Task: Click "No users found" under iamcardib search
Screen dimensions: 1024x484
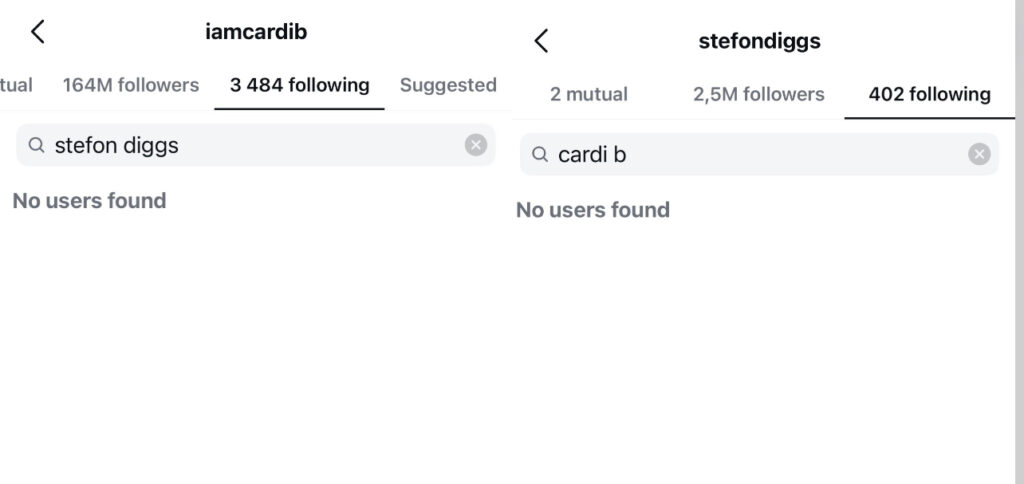Action: click(x=89, y=201)
